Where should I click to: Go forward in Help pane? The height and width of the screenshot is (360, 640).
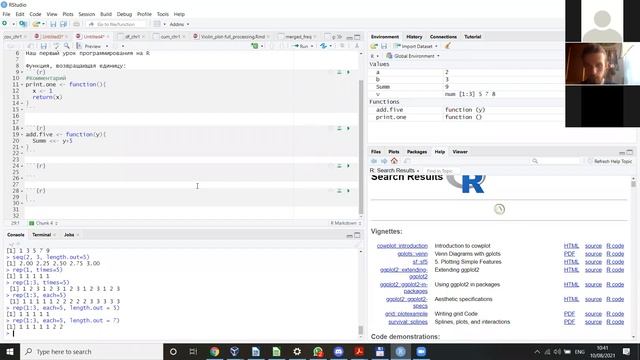384,161
